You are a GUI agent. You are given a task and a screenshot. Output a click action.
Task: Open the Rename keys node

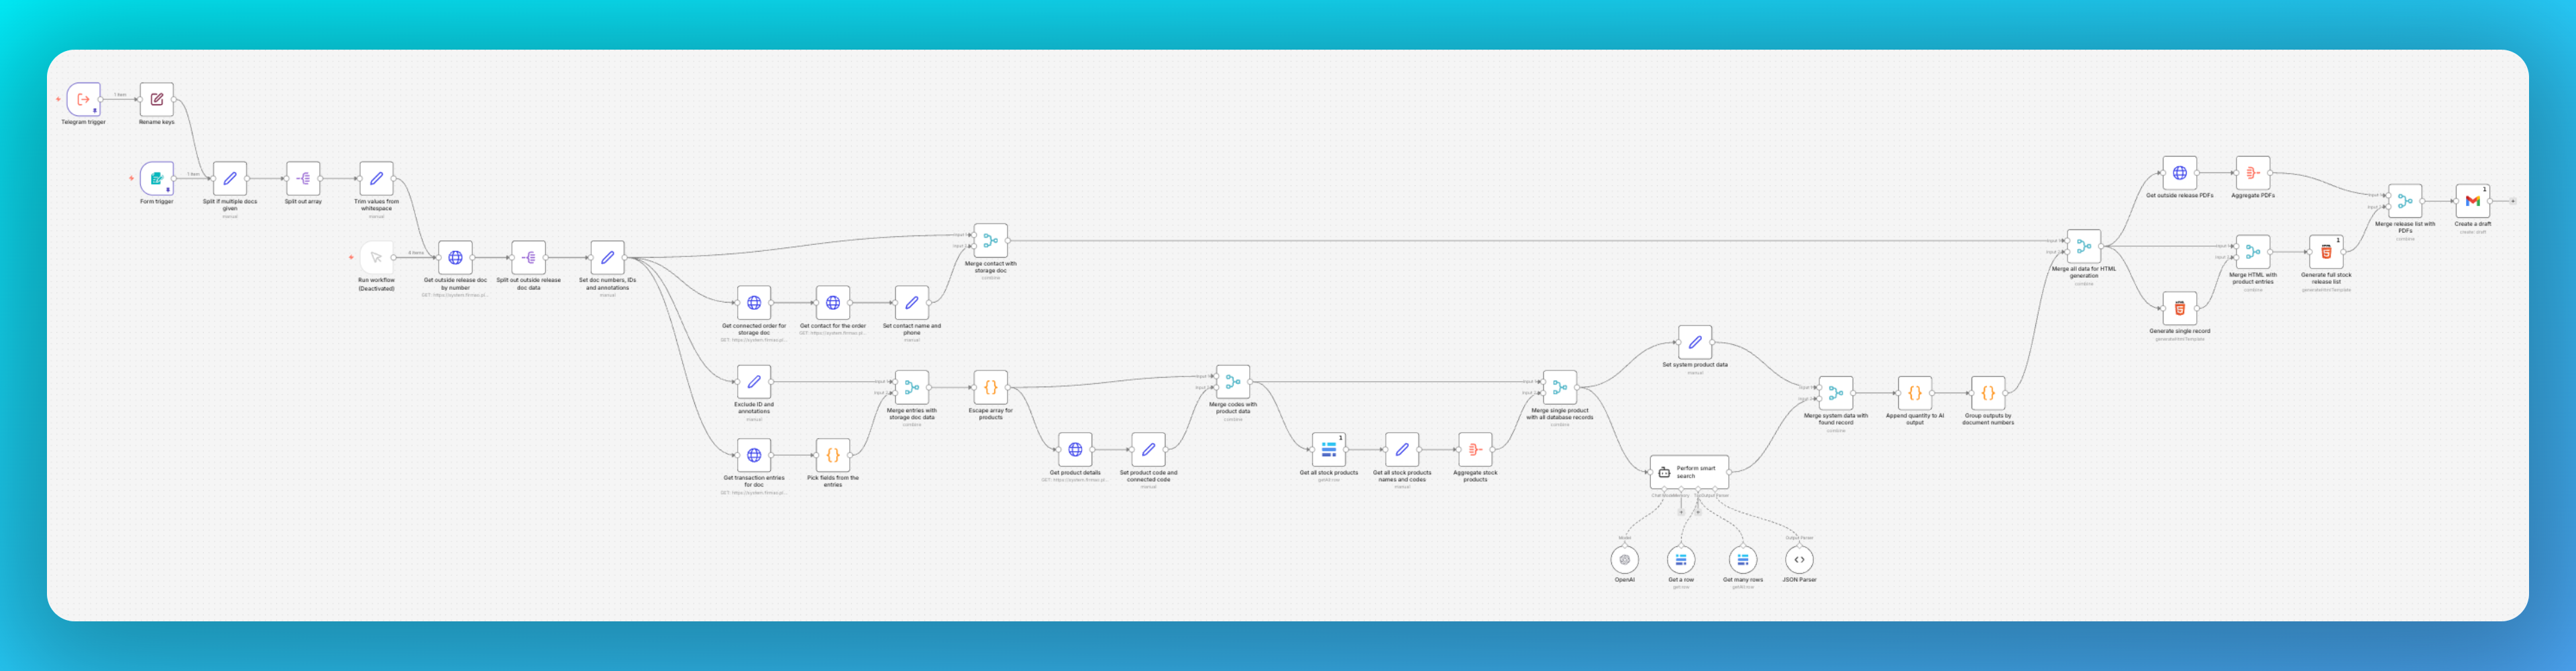(x=157, y=100)
